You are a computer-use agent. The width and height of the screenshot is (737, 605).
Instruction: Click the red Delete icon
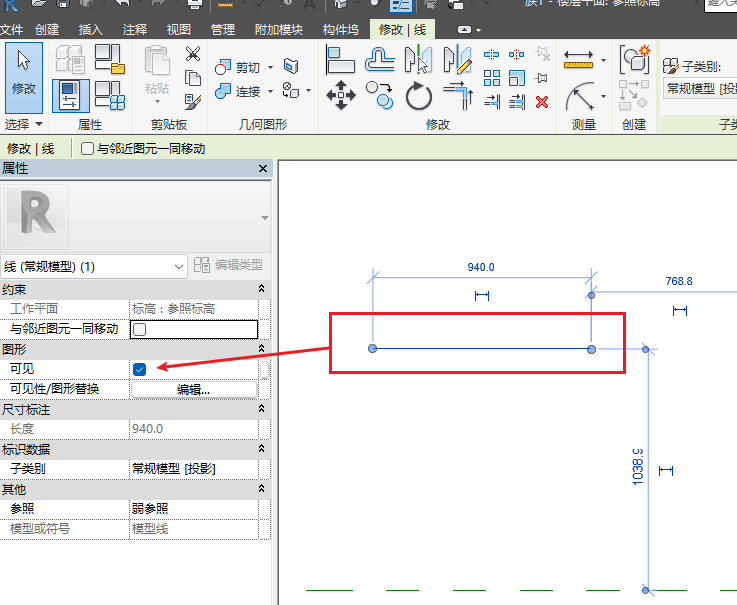click(x=542, y=102)
